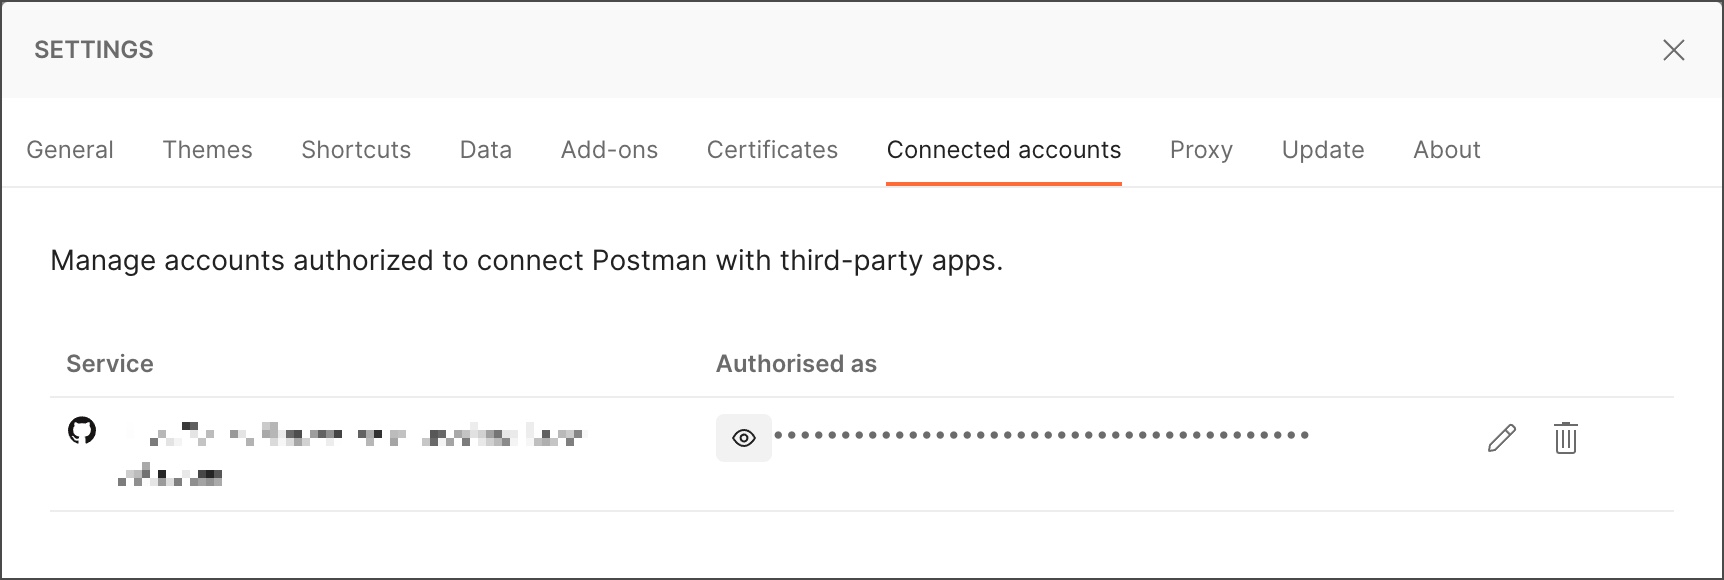The width and height of the screenshot is (1724, 580).
Task: Go to the Shortcuts tab
Action: tap(356, 150)
